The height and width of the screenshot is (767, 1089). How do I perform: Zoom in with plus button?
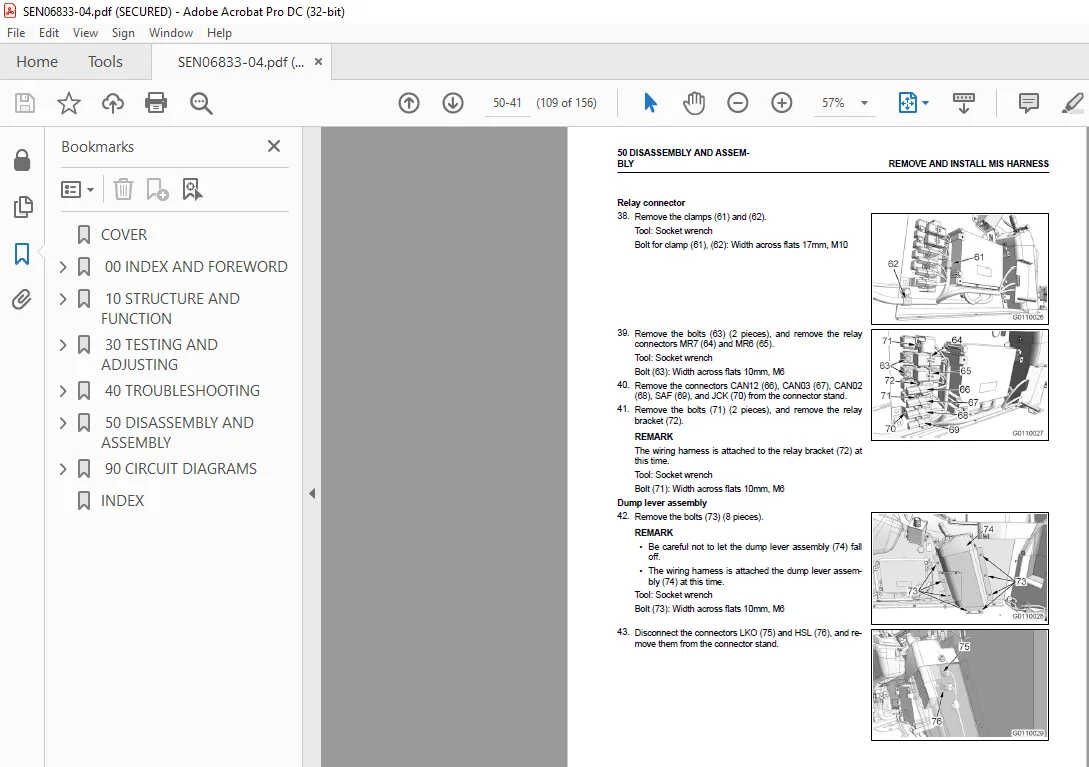(781, 104)
